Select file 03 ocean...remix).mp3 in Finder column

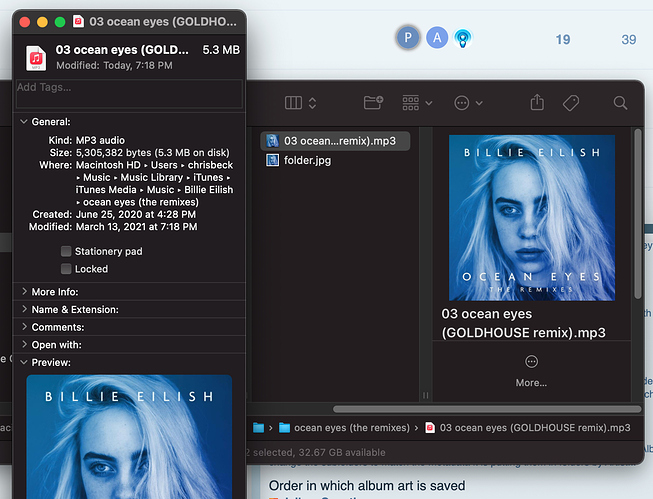335,141
